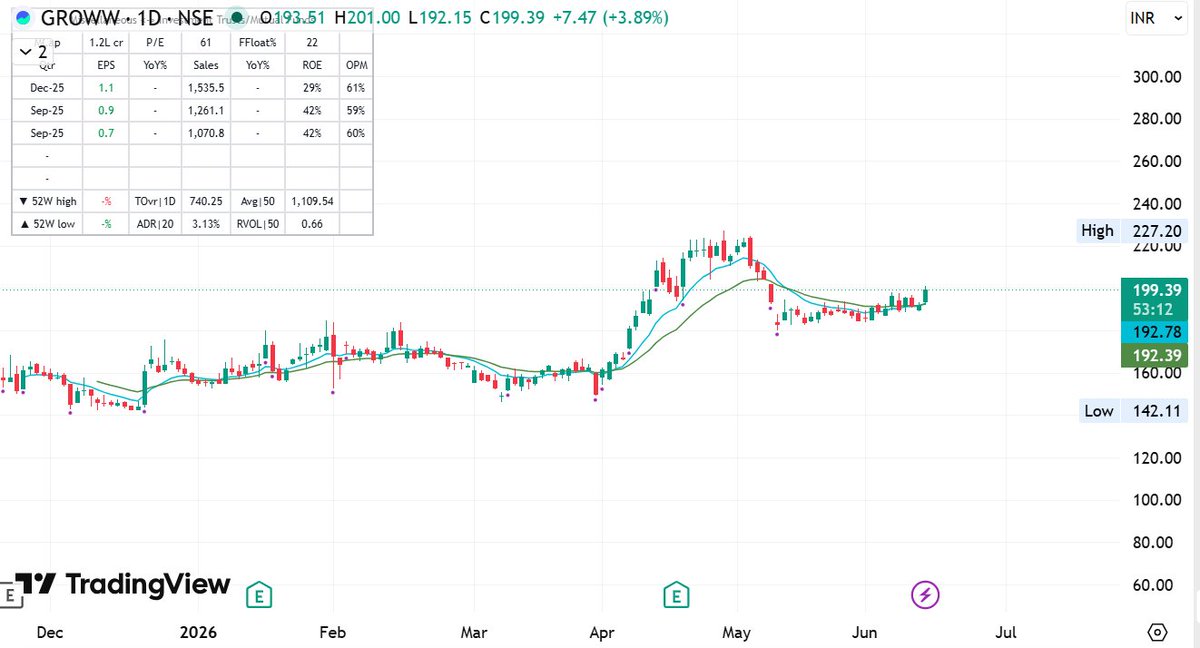Click the high value H201.00
Viewport: 1200px width, 648px height.
click(x=367, y=18)
